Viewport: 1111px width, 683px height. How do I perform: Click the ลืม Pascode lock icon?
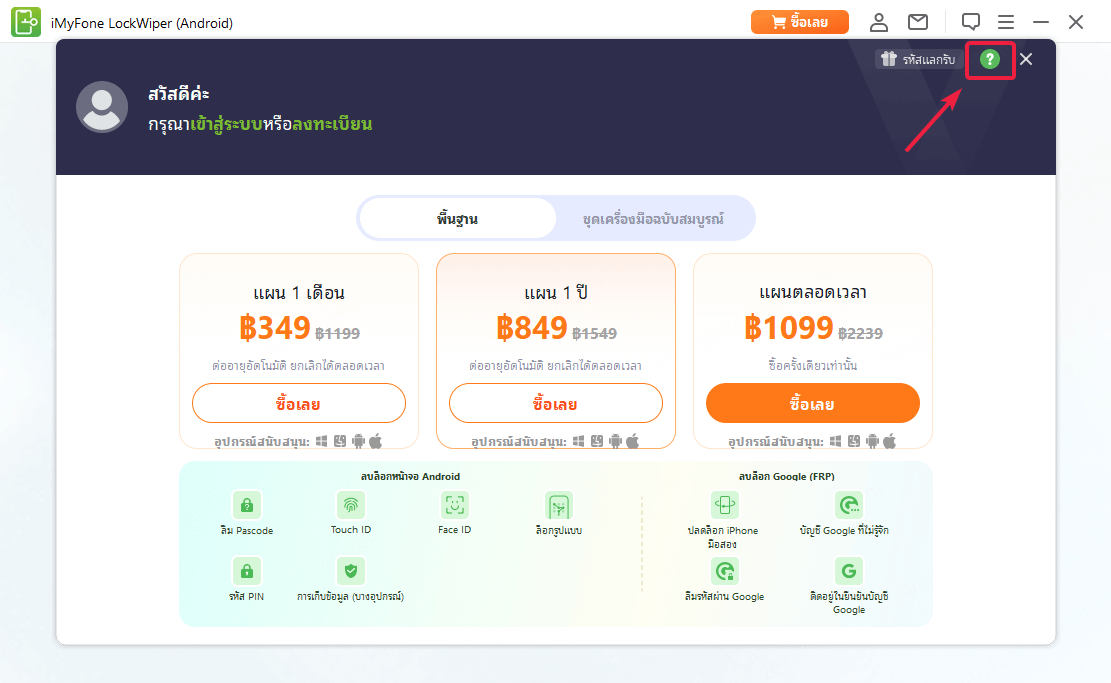click(x=247, y=505)
